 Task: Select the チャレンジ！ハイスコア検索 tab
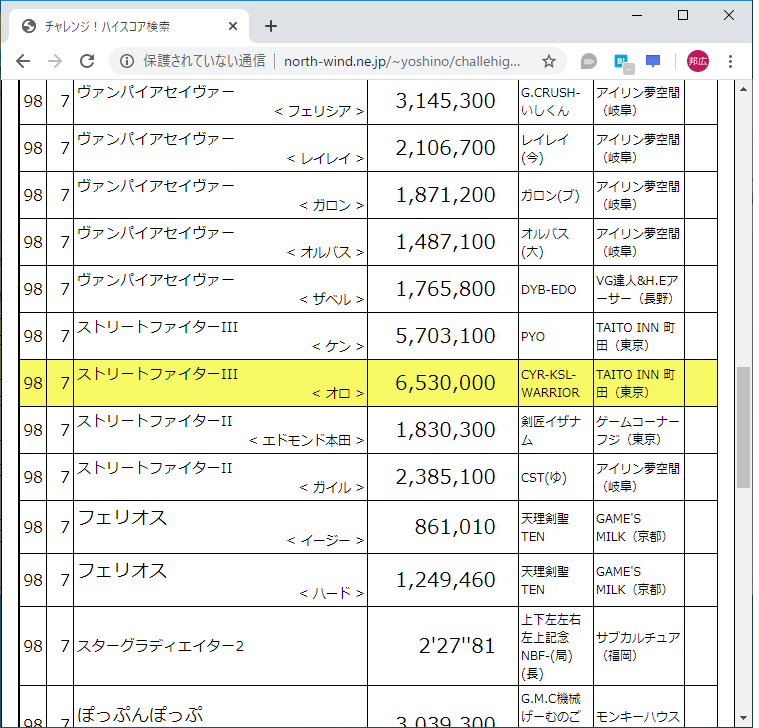point(128,26)
